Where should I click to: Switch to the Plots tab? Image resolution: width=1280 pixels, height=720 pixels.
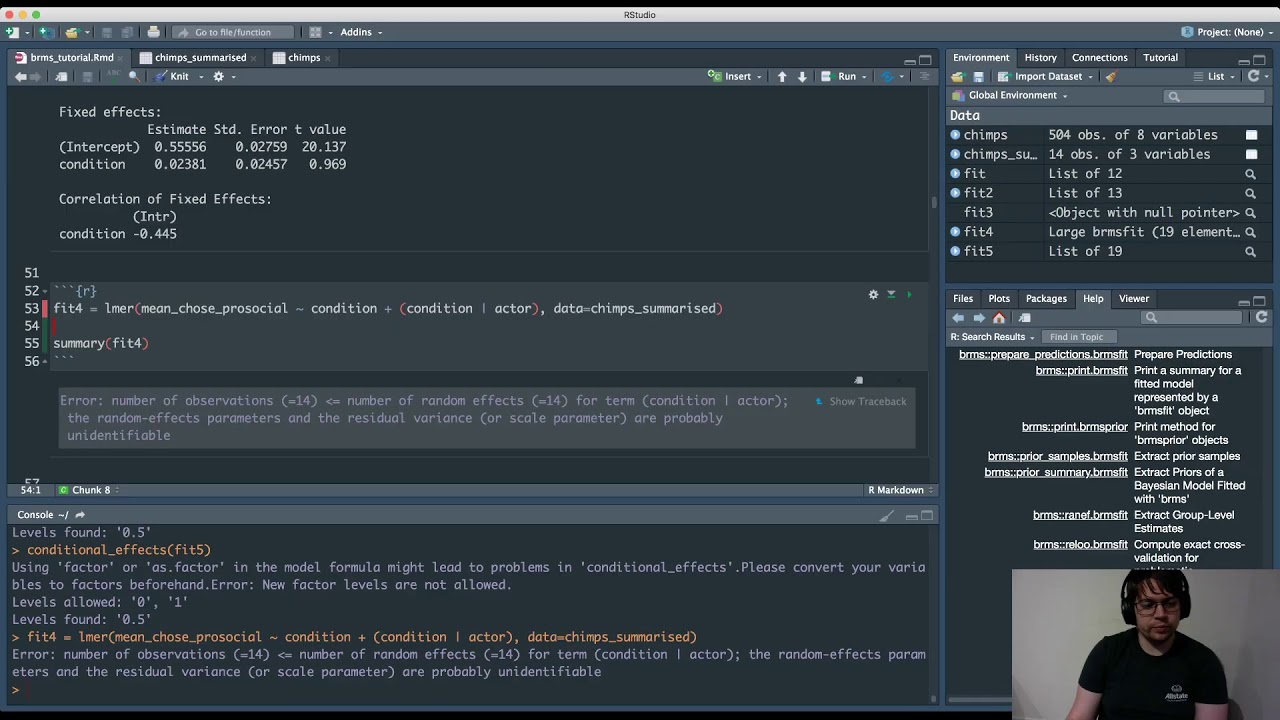tap(999, 299)
